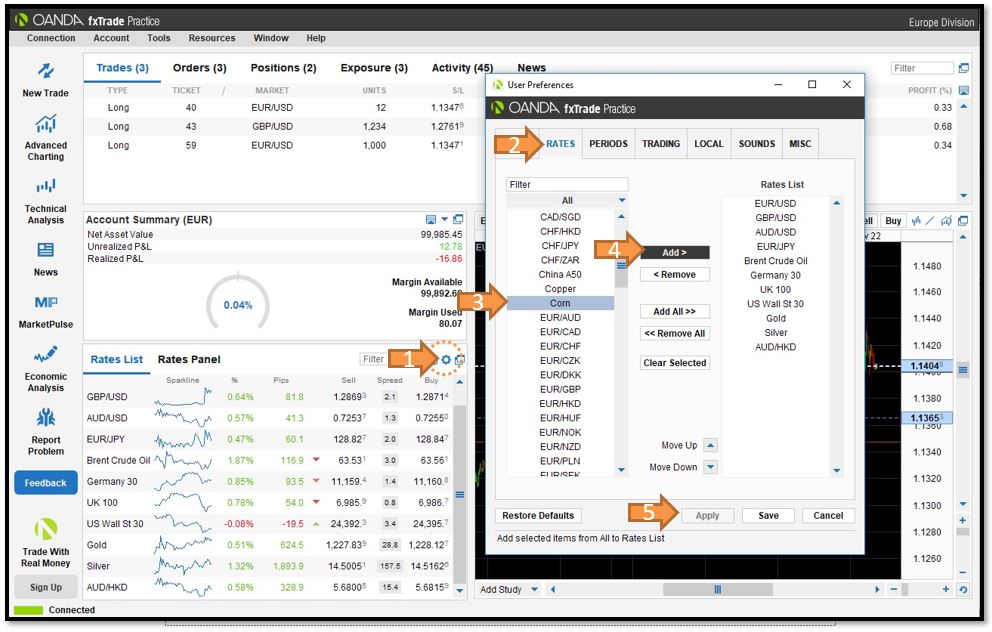Open the Window menu
The image size is (992, 632).
click(x=271, y=38)
